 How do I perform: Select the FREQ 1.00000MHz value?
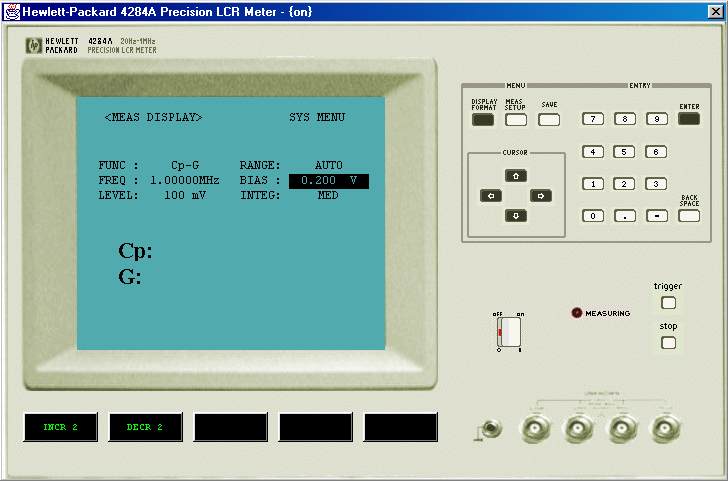184,180
